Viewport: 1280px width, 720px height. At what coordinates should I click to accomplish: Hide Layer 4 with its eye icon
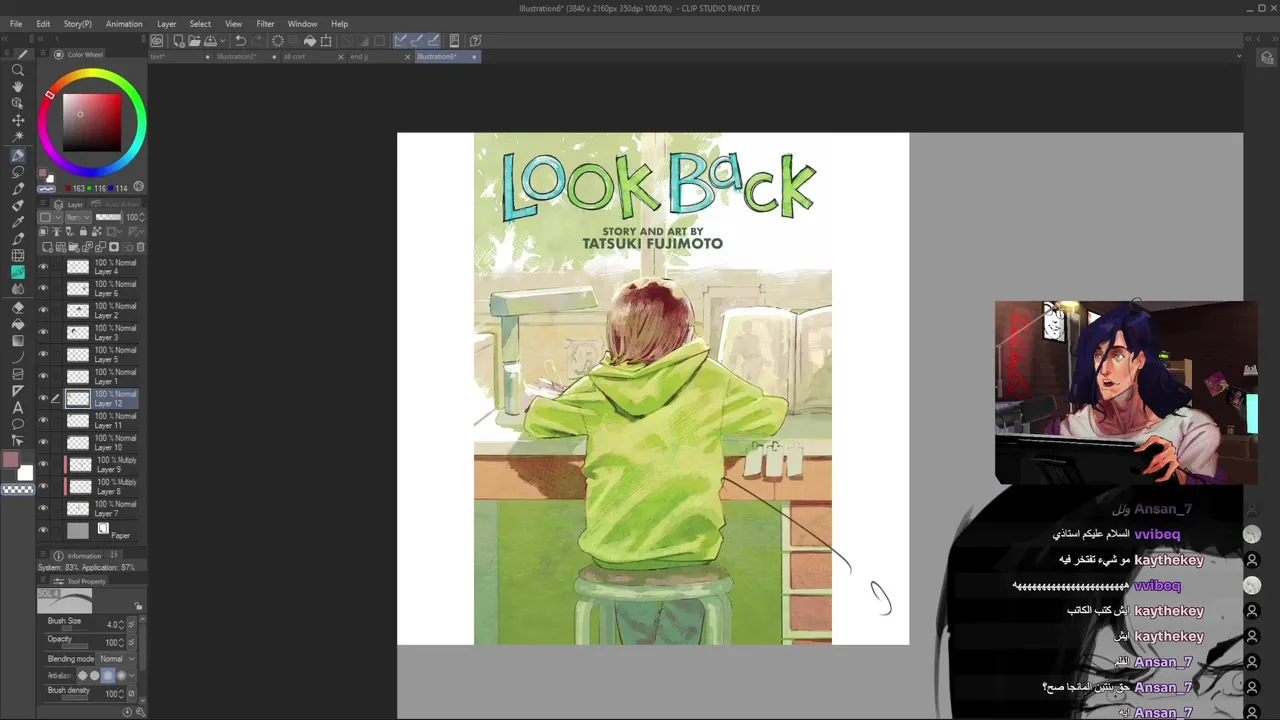43,267
